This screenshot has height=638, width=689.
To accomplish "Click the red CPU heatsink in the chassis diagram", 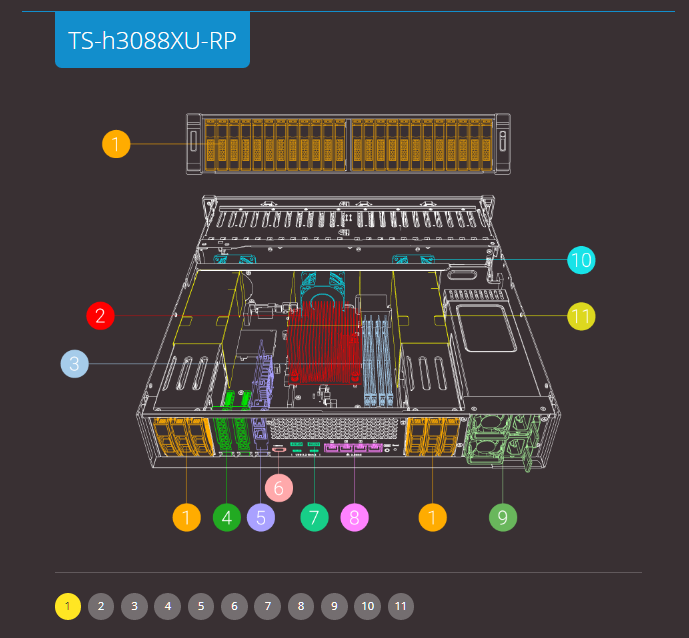I will (x=324, y=342).
